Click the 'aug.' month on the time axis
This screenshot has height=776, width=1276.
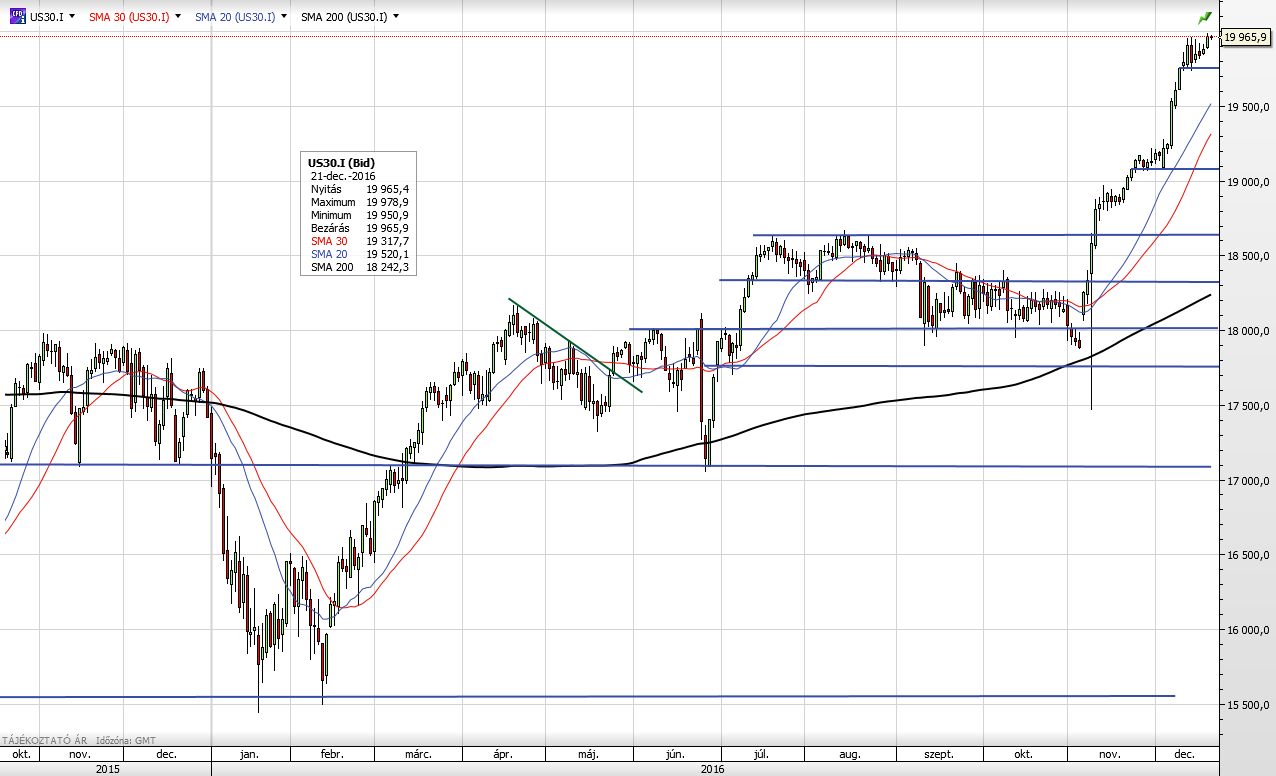[850, 754]
